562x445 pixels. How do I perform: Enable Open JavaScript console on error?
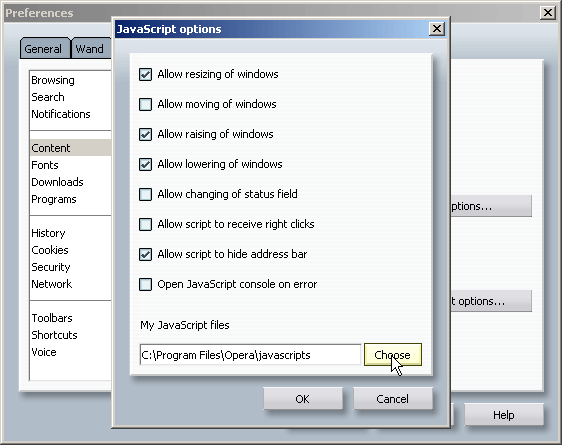tap(145, 284)
